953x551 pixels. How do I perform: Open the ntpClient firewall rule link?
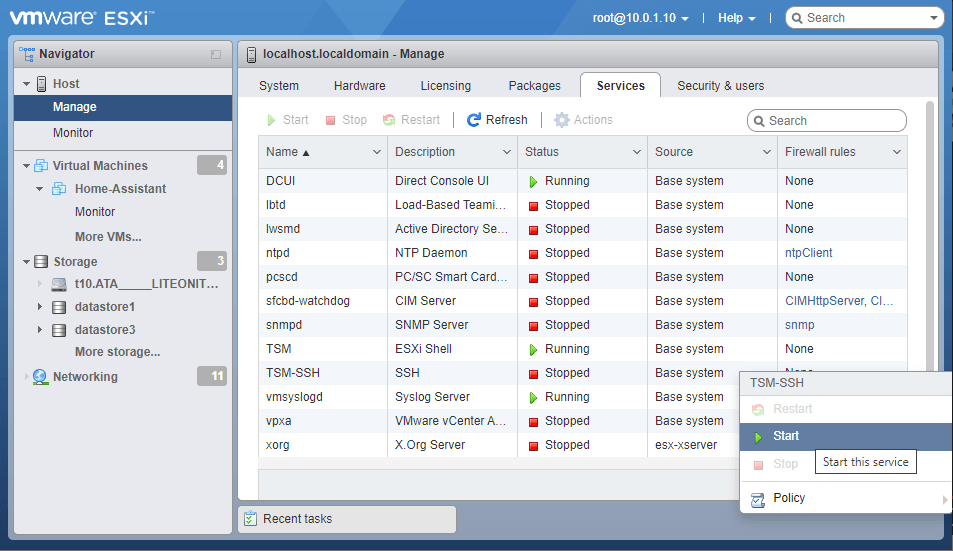coord(808,253)
